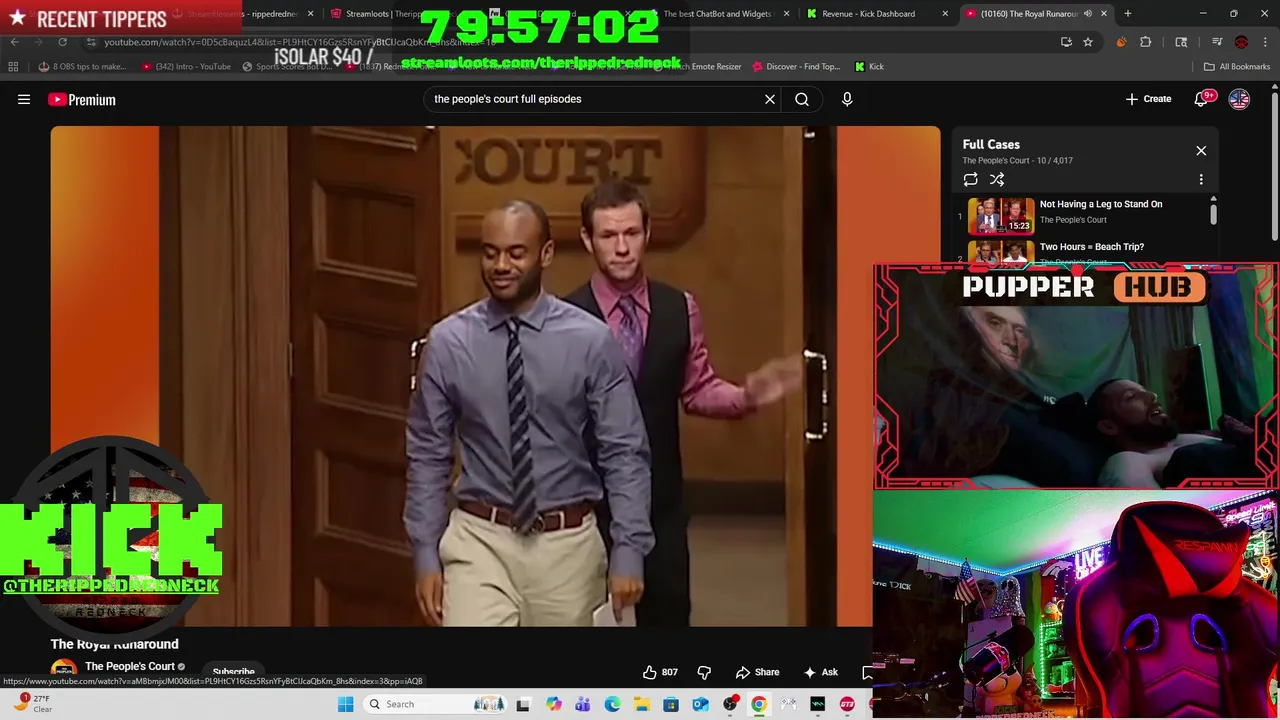The height and width of the screenshot is (720, 1280).
Task: Share the video
Action: 757,672
